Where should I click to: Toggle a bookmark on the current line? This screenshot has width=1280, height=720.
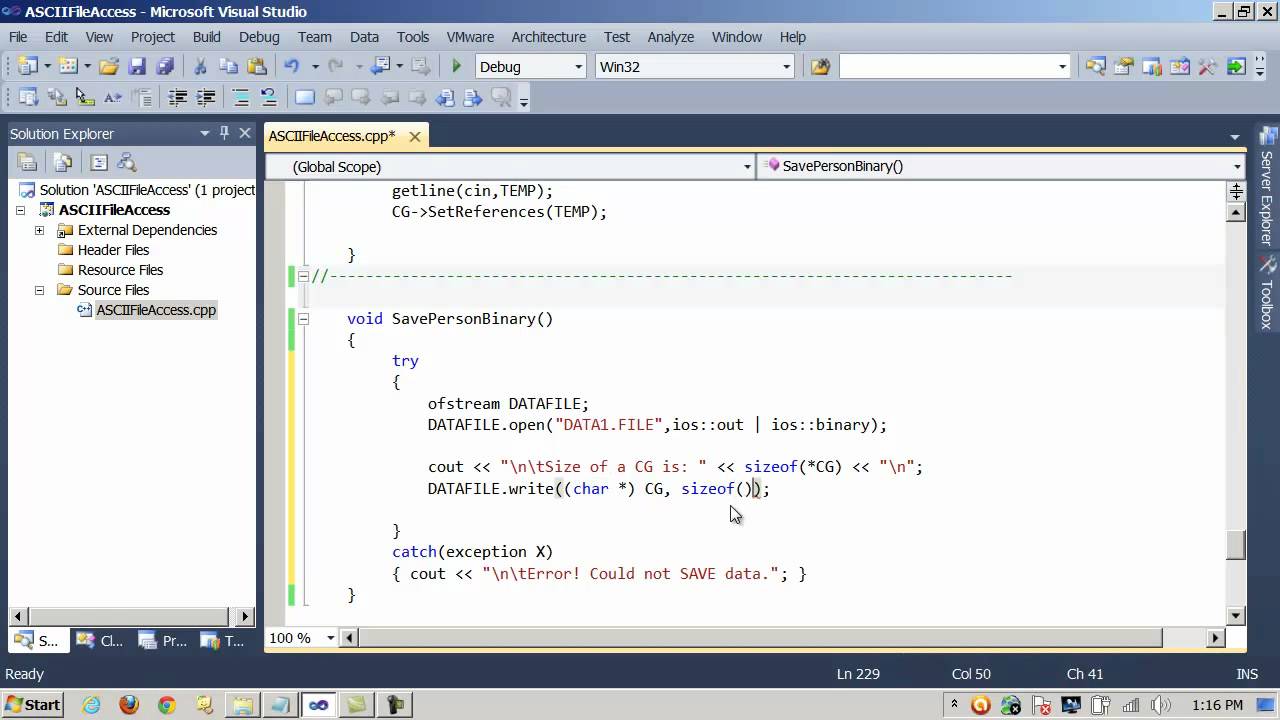click(305, 97)
